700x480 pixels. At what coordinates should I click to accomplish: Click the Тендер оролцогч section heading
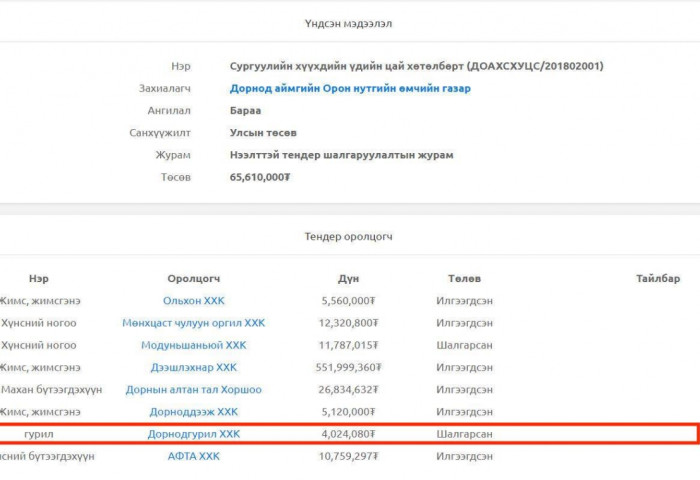(349, 237)
